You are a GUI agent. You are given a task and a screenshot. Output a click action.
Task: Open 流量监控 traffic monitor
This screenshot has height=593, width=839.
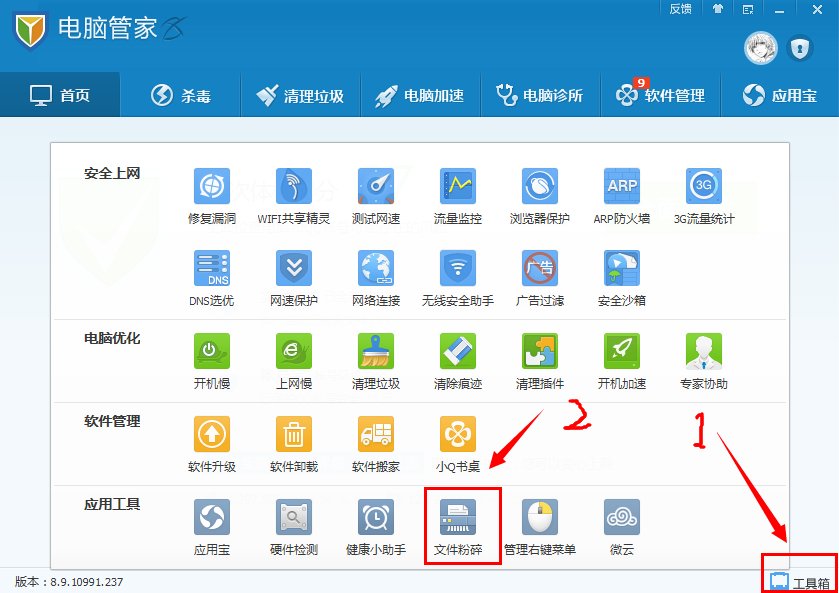tap(458, 188)
